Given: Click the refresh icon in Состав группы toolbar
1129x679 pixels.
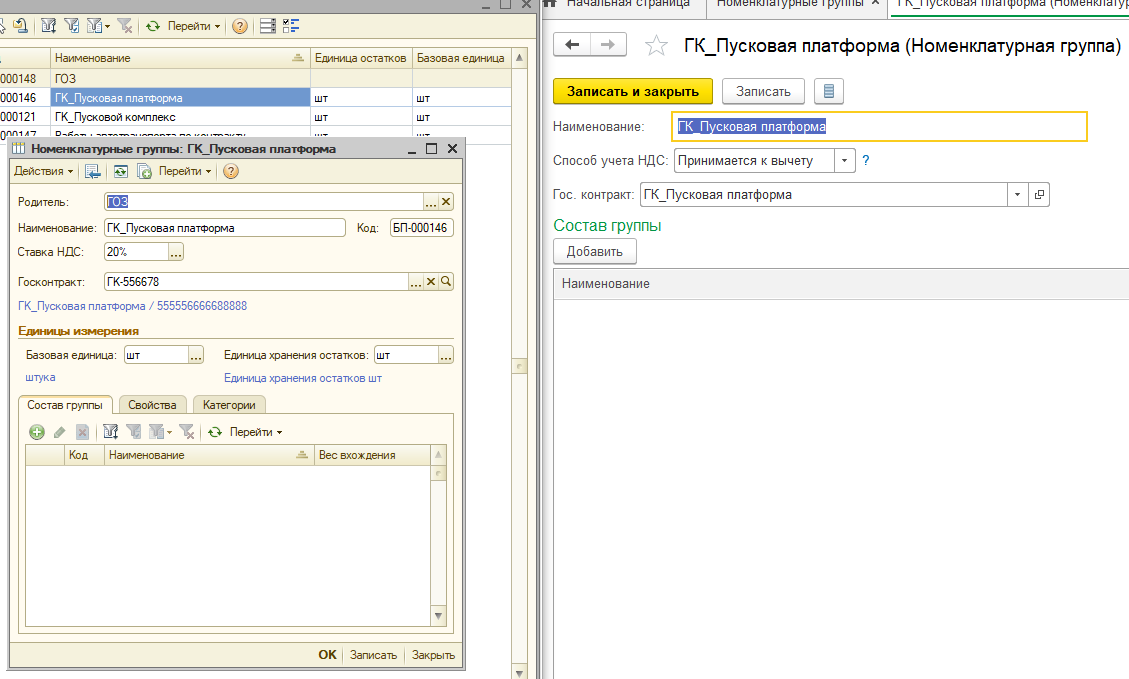Looking at the screenshot, I should (x=215, y=432).
